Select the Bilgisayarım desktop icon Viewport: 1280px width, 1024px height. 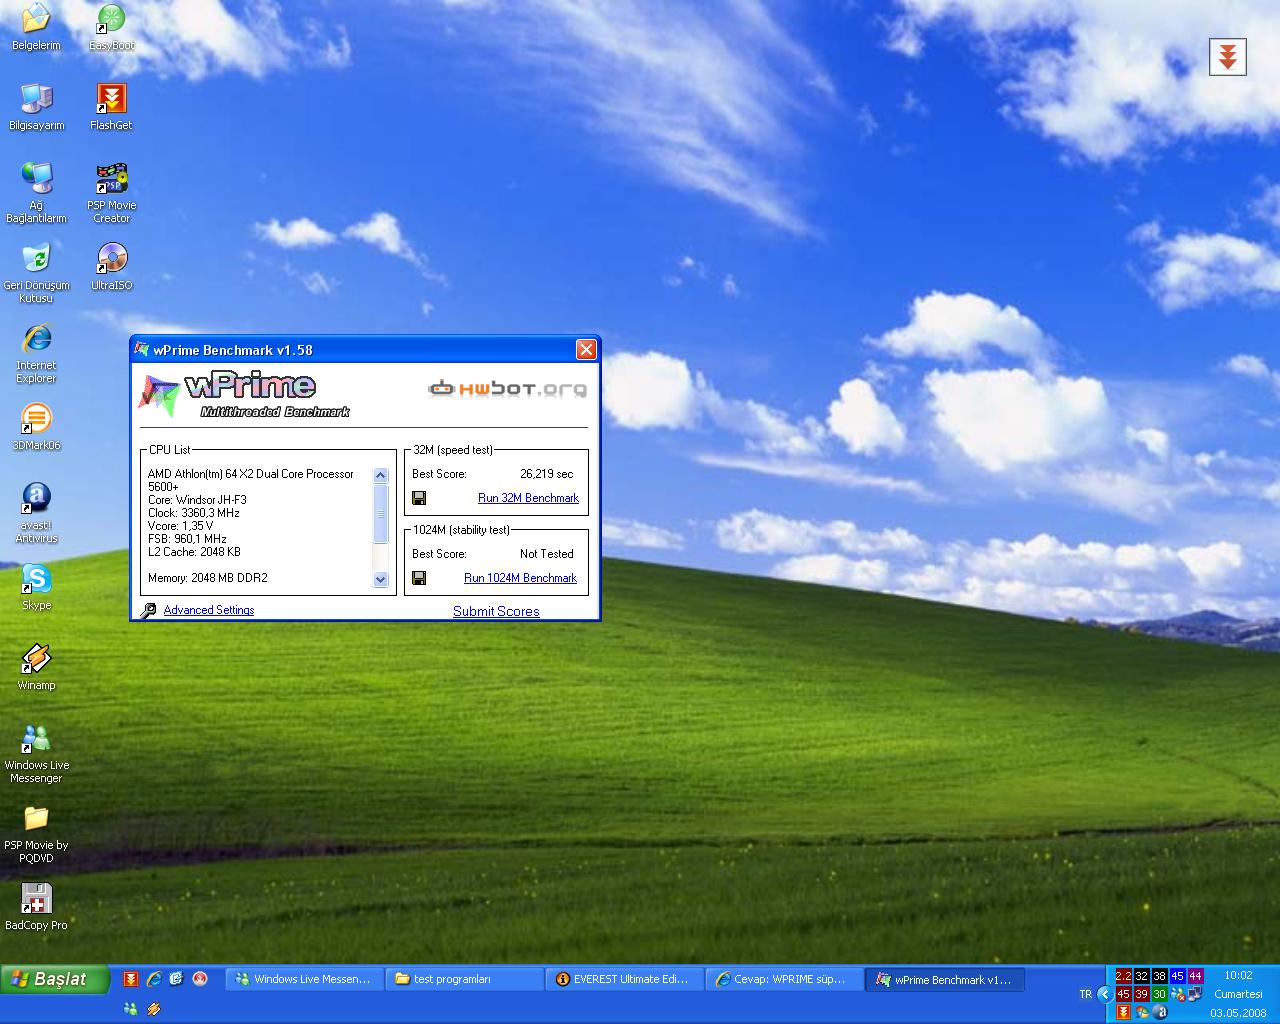(x=36, y=106)
